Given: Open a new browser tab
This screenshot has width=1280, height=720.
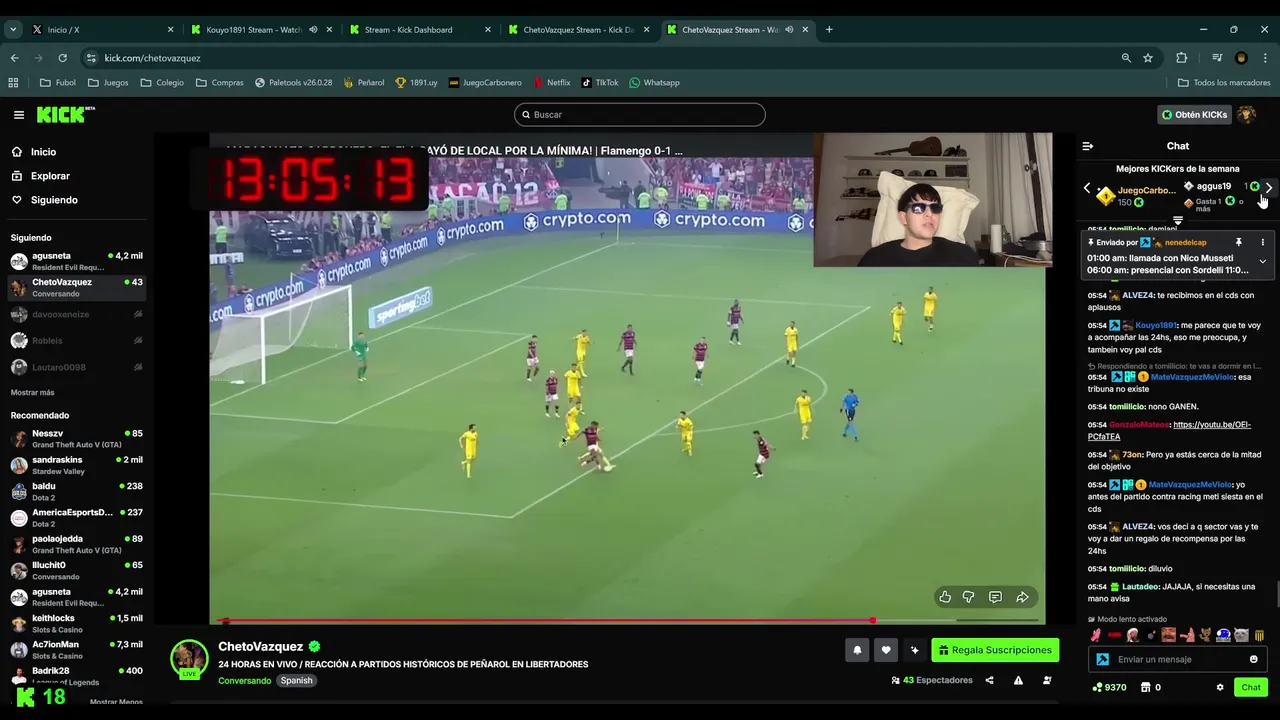Looking at the screenshot, I should point(829,30).
